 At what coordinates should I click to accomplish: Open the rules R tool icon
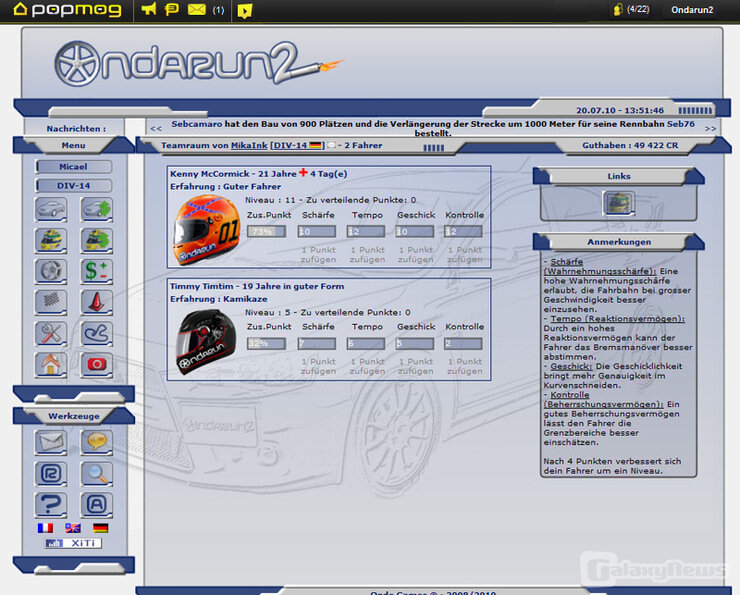[x=51, y=473]
